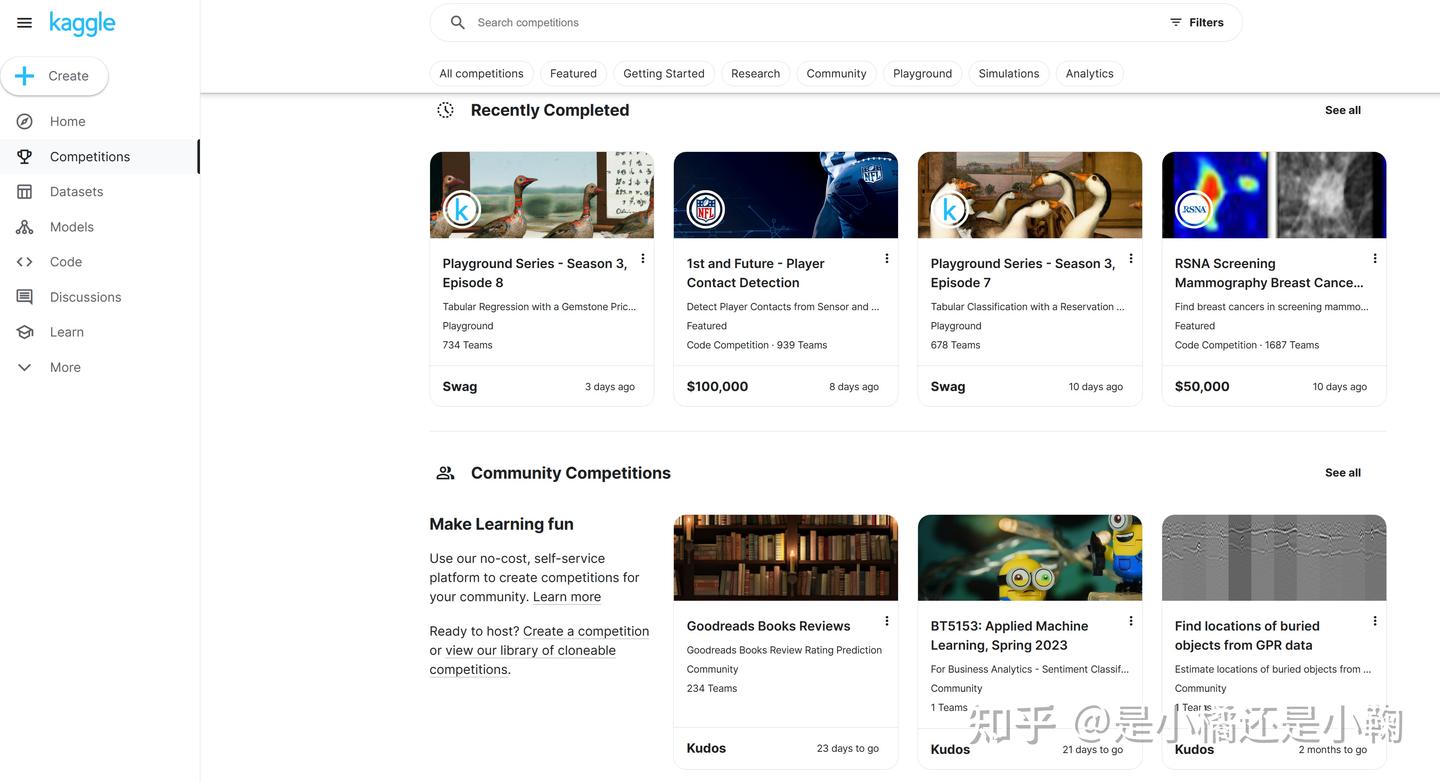Open options for RSNA Screening Mammography card
Viewport: 1440px width, 782px height.
[x=1375, y=258]
